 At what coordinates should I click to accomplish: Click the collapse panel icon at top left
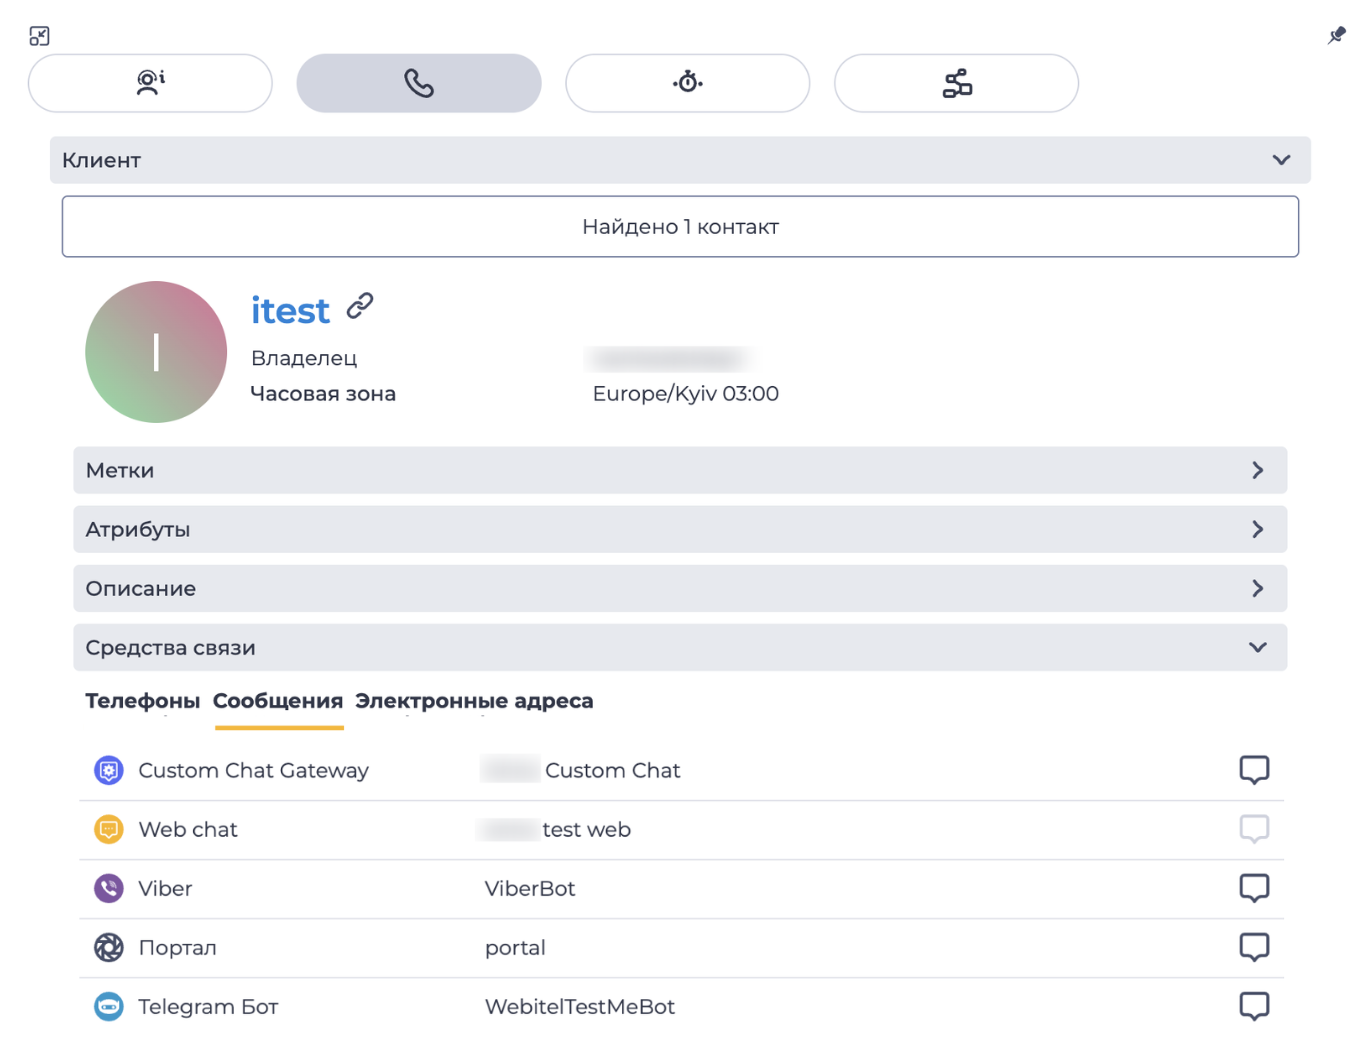(39, 36)
